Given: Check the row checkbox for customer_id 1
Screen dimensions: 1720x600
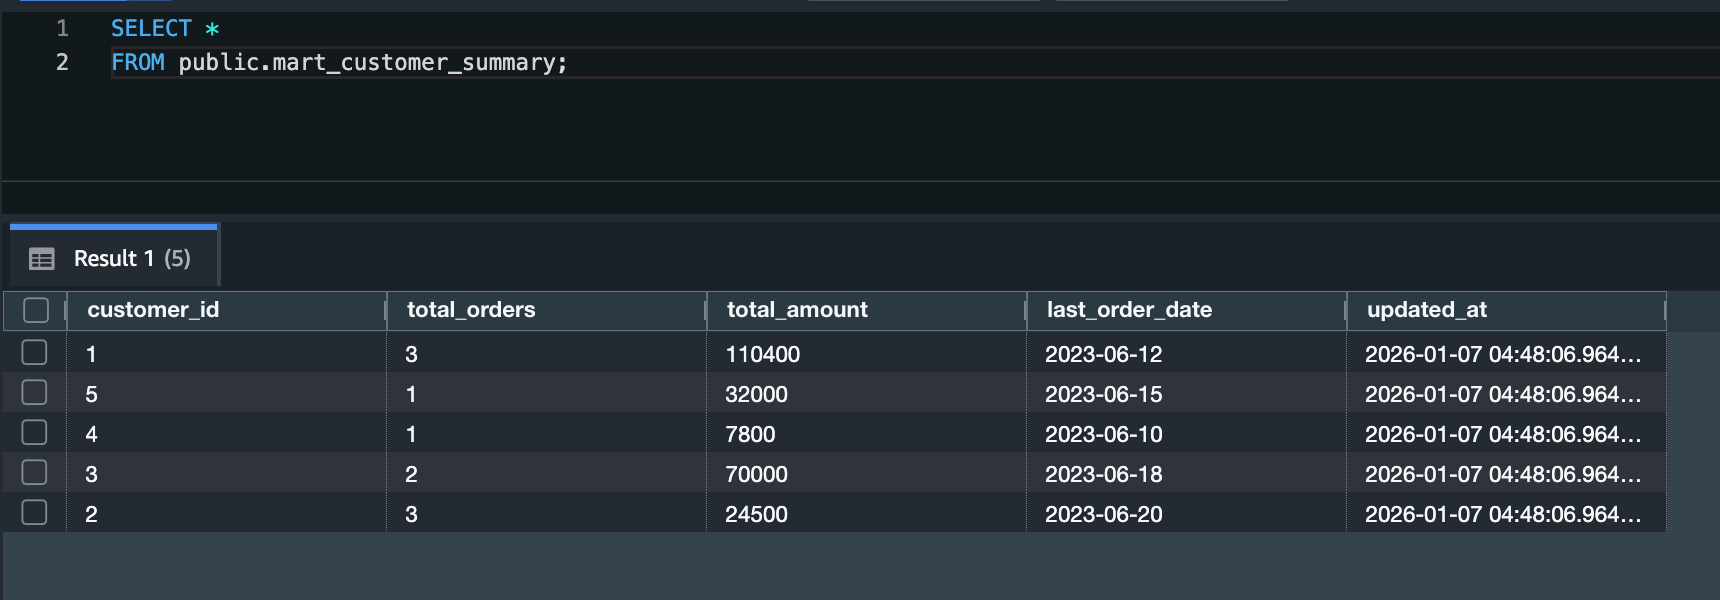Looking at the screenshot, I should tap(35, 353).
